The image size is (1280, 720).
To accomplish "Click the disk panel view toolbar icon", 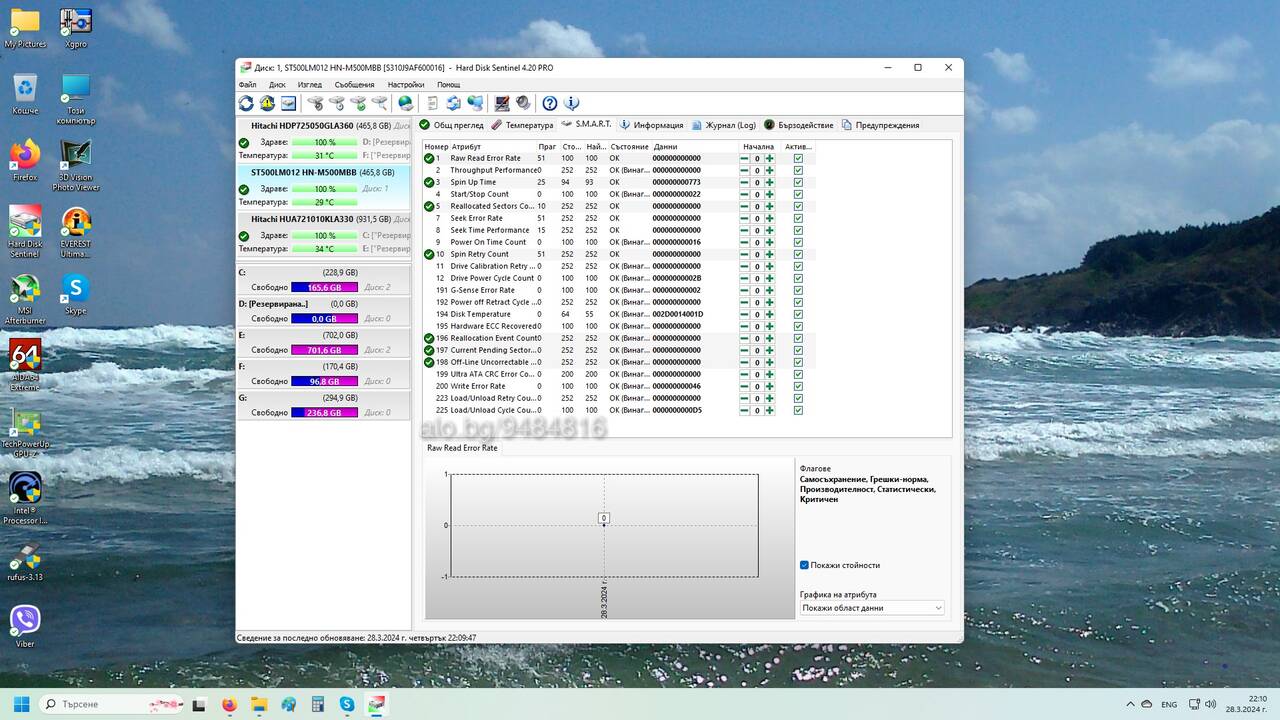I will click(x=288, y=103).
